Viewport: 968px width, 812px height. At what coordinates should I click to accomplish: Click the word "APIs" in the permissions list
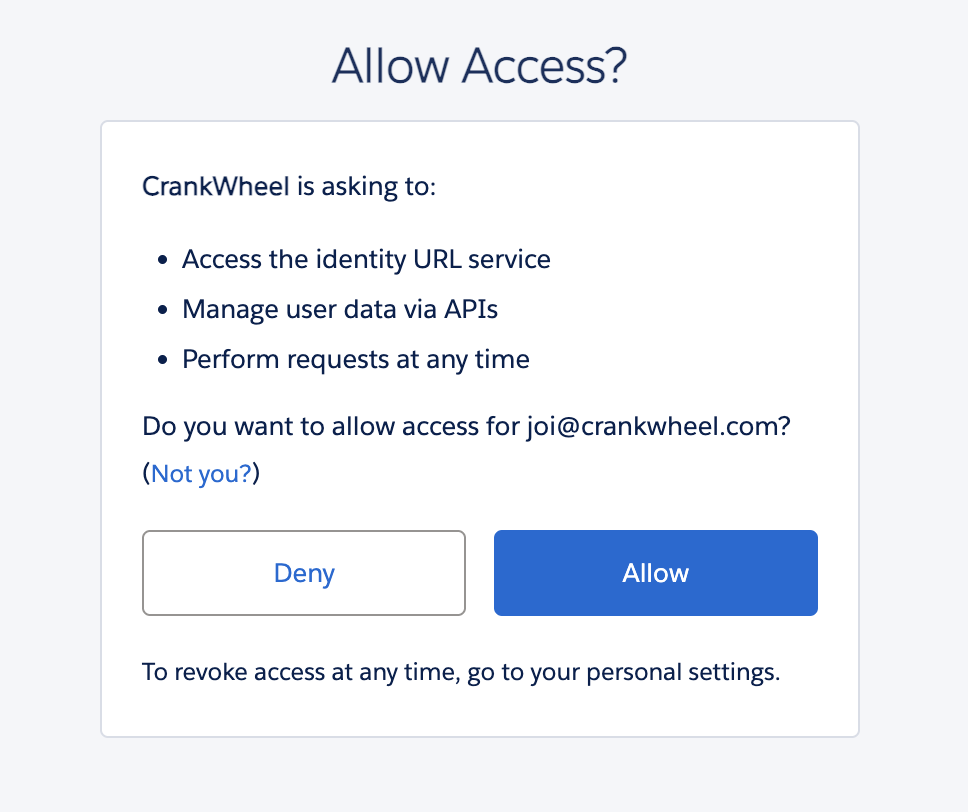470,309
